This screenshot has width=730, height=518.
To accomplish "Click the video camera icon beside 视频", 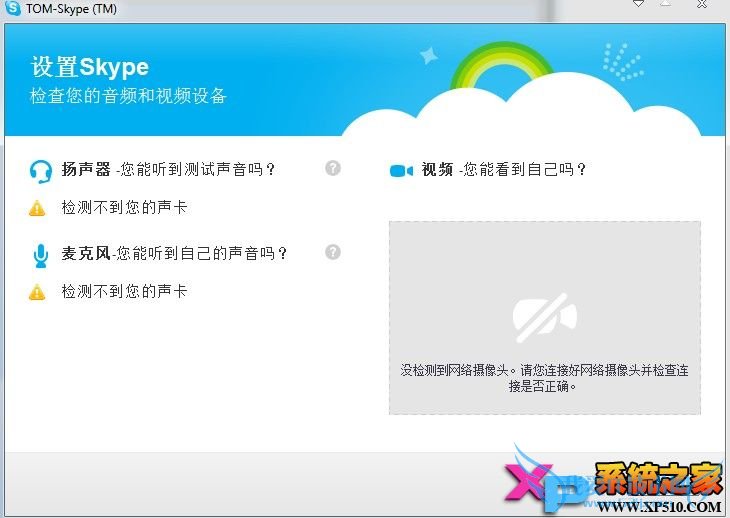I will [x=401, y=171].
